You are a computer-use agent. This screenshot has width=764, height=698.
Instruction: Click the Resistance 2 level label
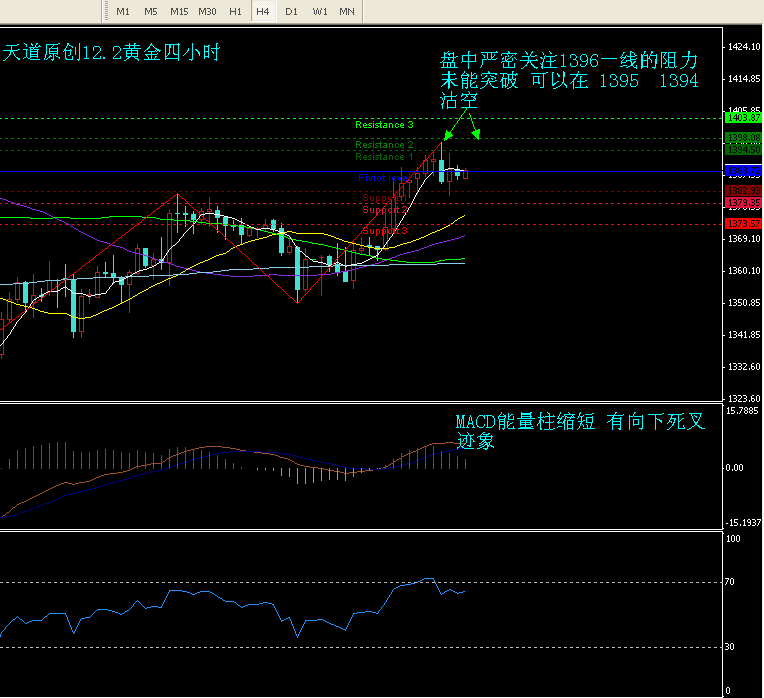pyautogui.click(x=384, y=145)
